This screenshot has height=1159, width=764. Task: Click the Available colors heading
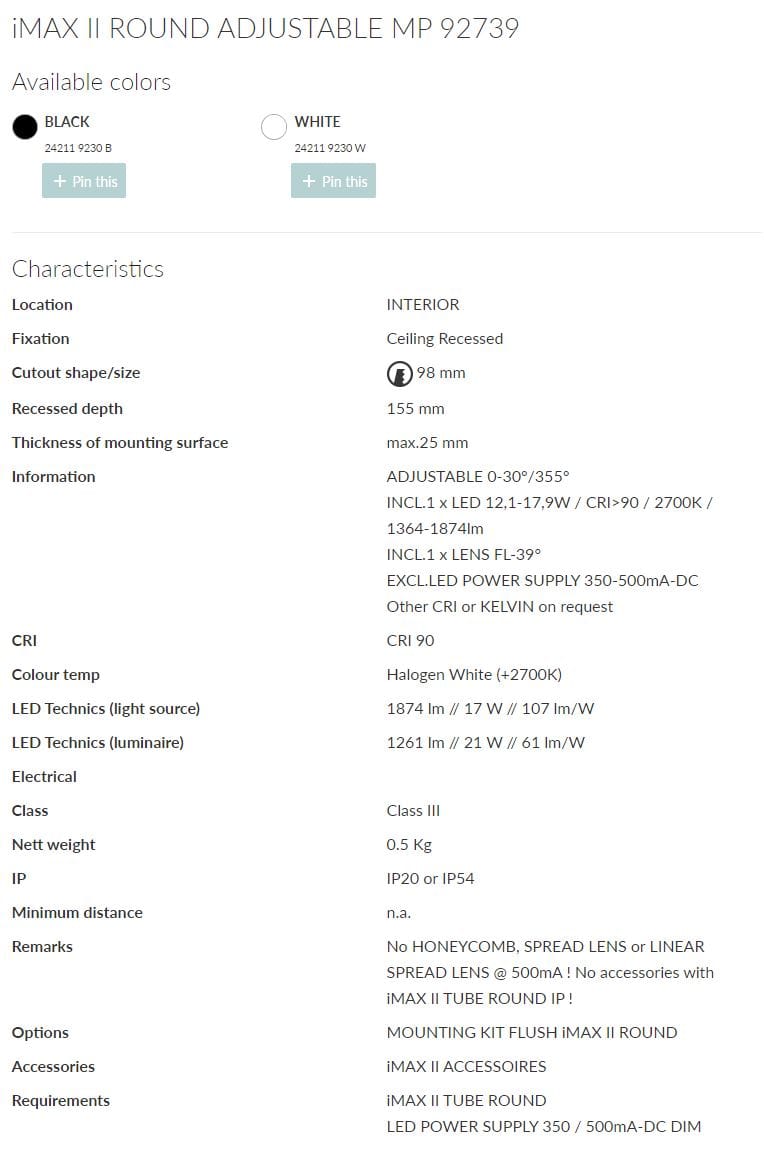pyautogui.click(x=91, y=82)
